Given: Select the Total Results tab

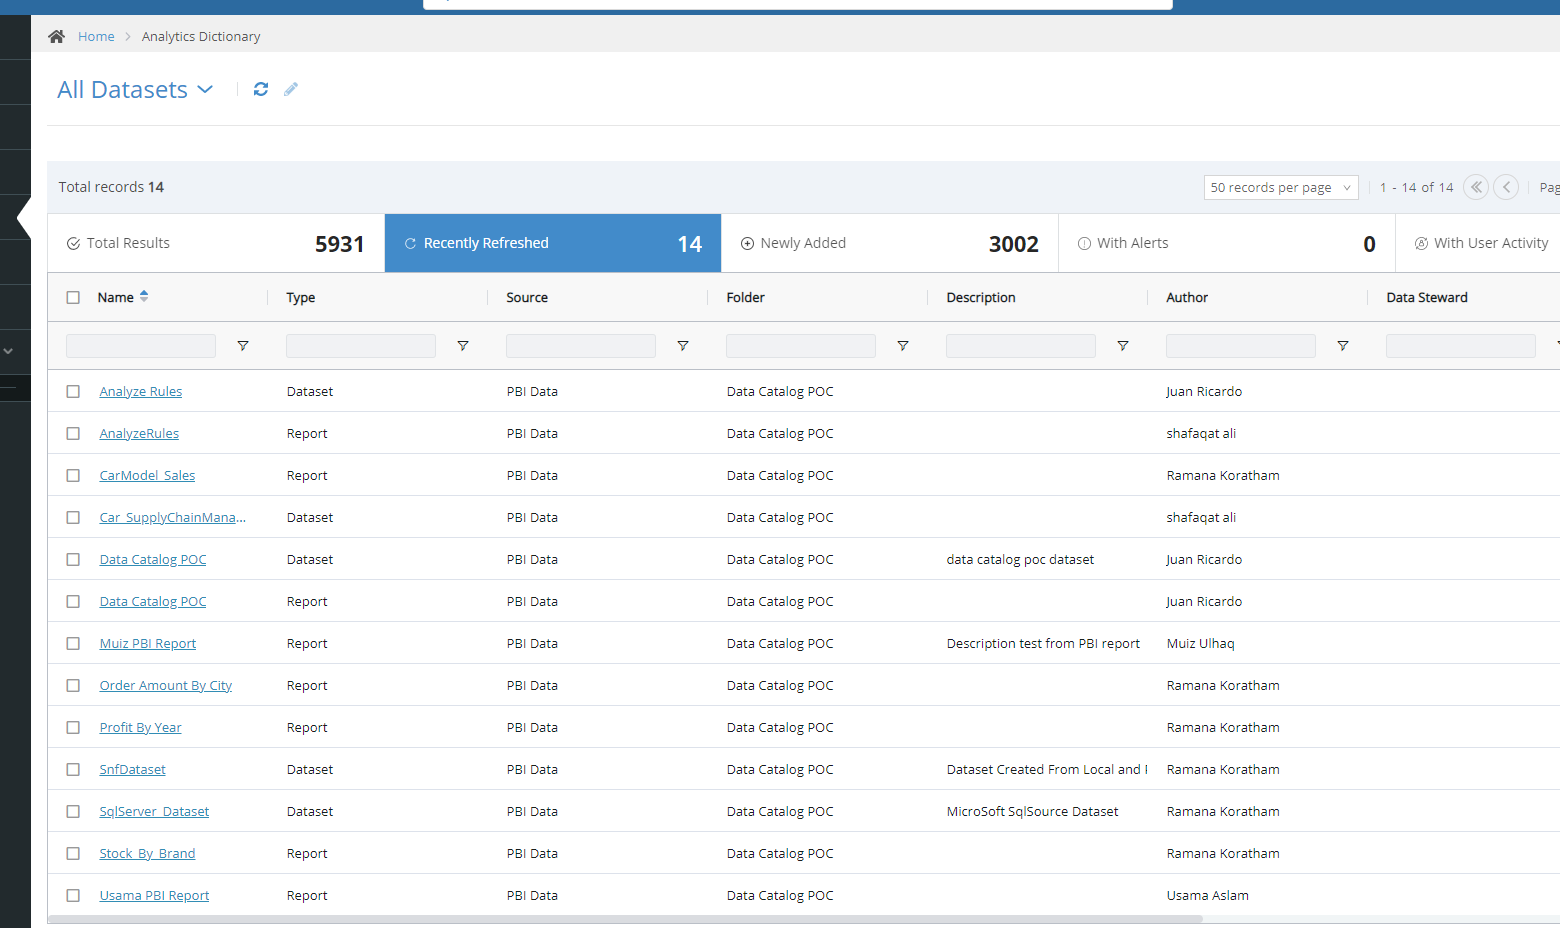Looking at the screenshot, I should coord(216,243).
